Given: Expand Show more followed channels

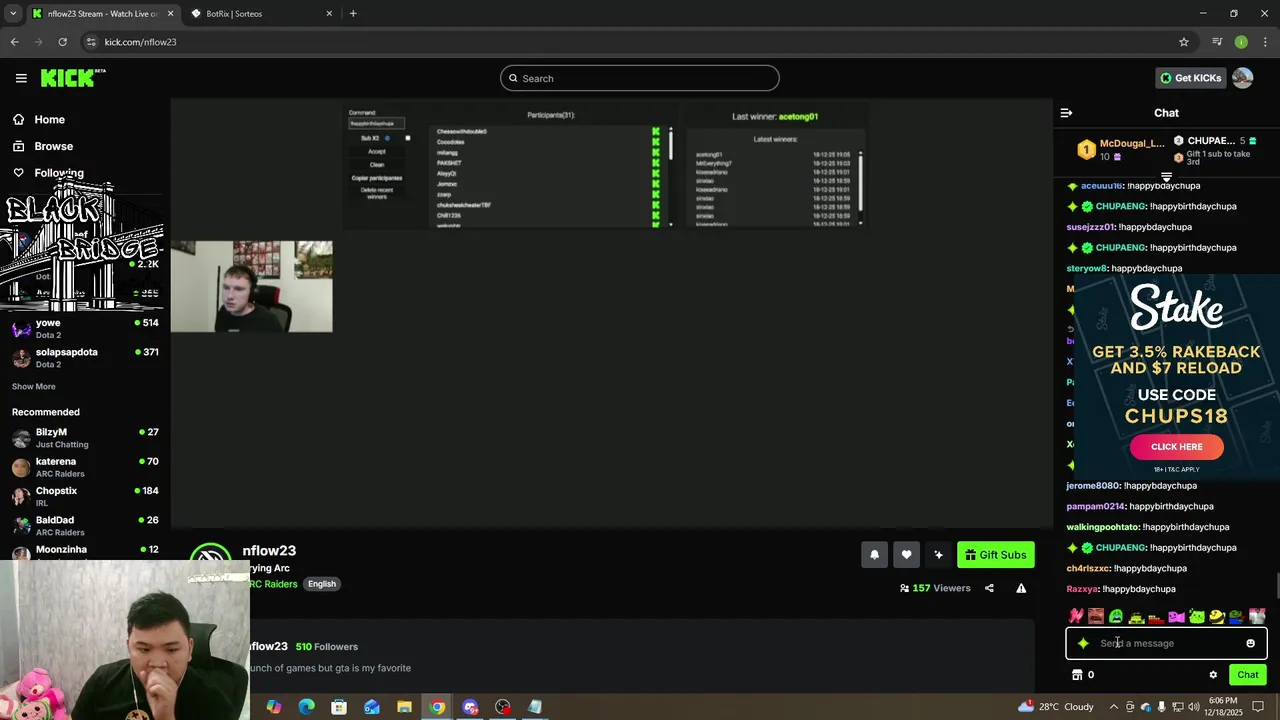Looking at the screenshot, I should click(34, 386).
